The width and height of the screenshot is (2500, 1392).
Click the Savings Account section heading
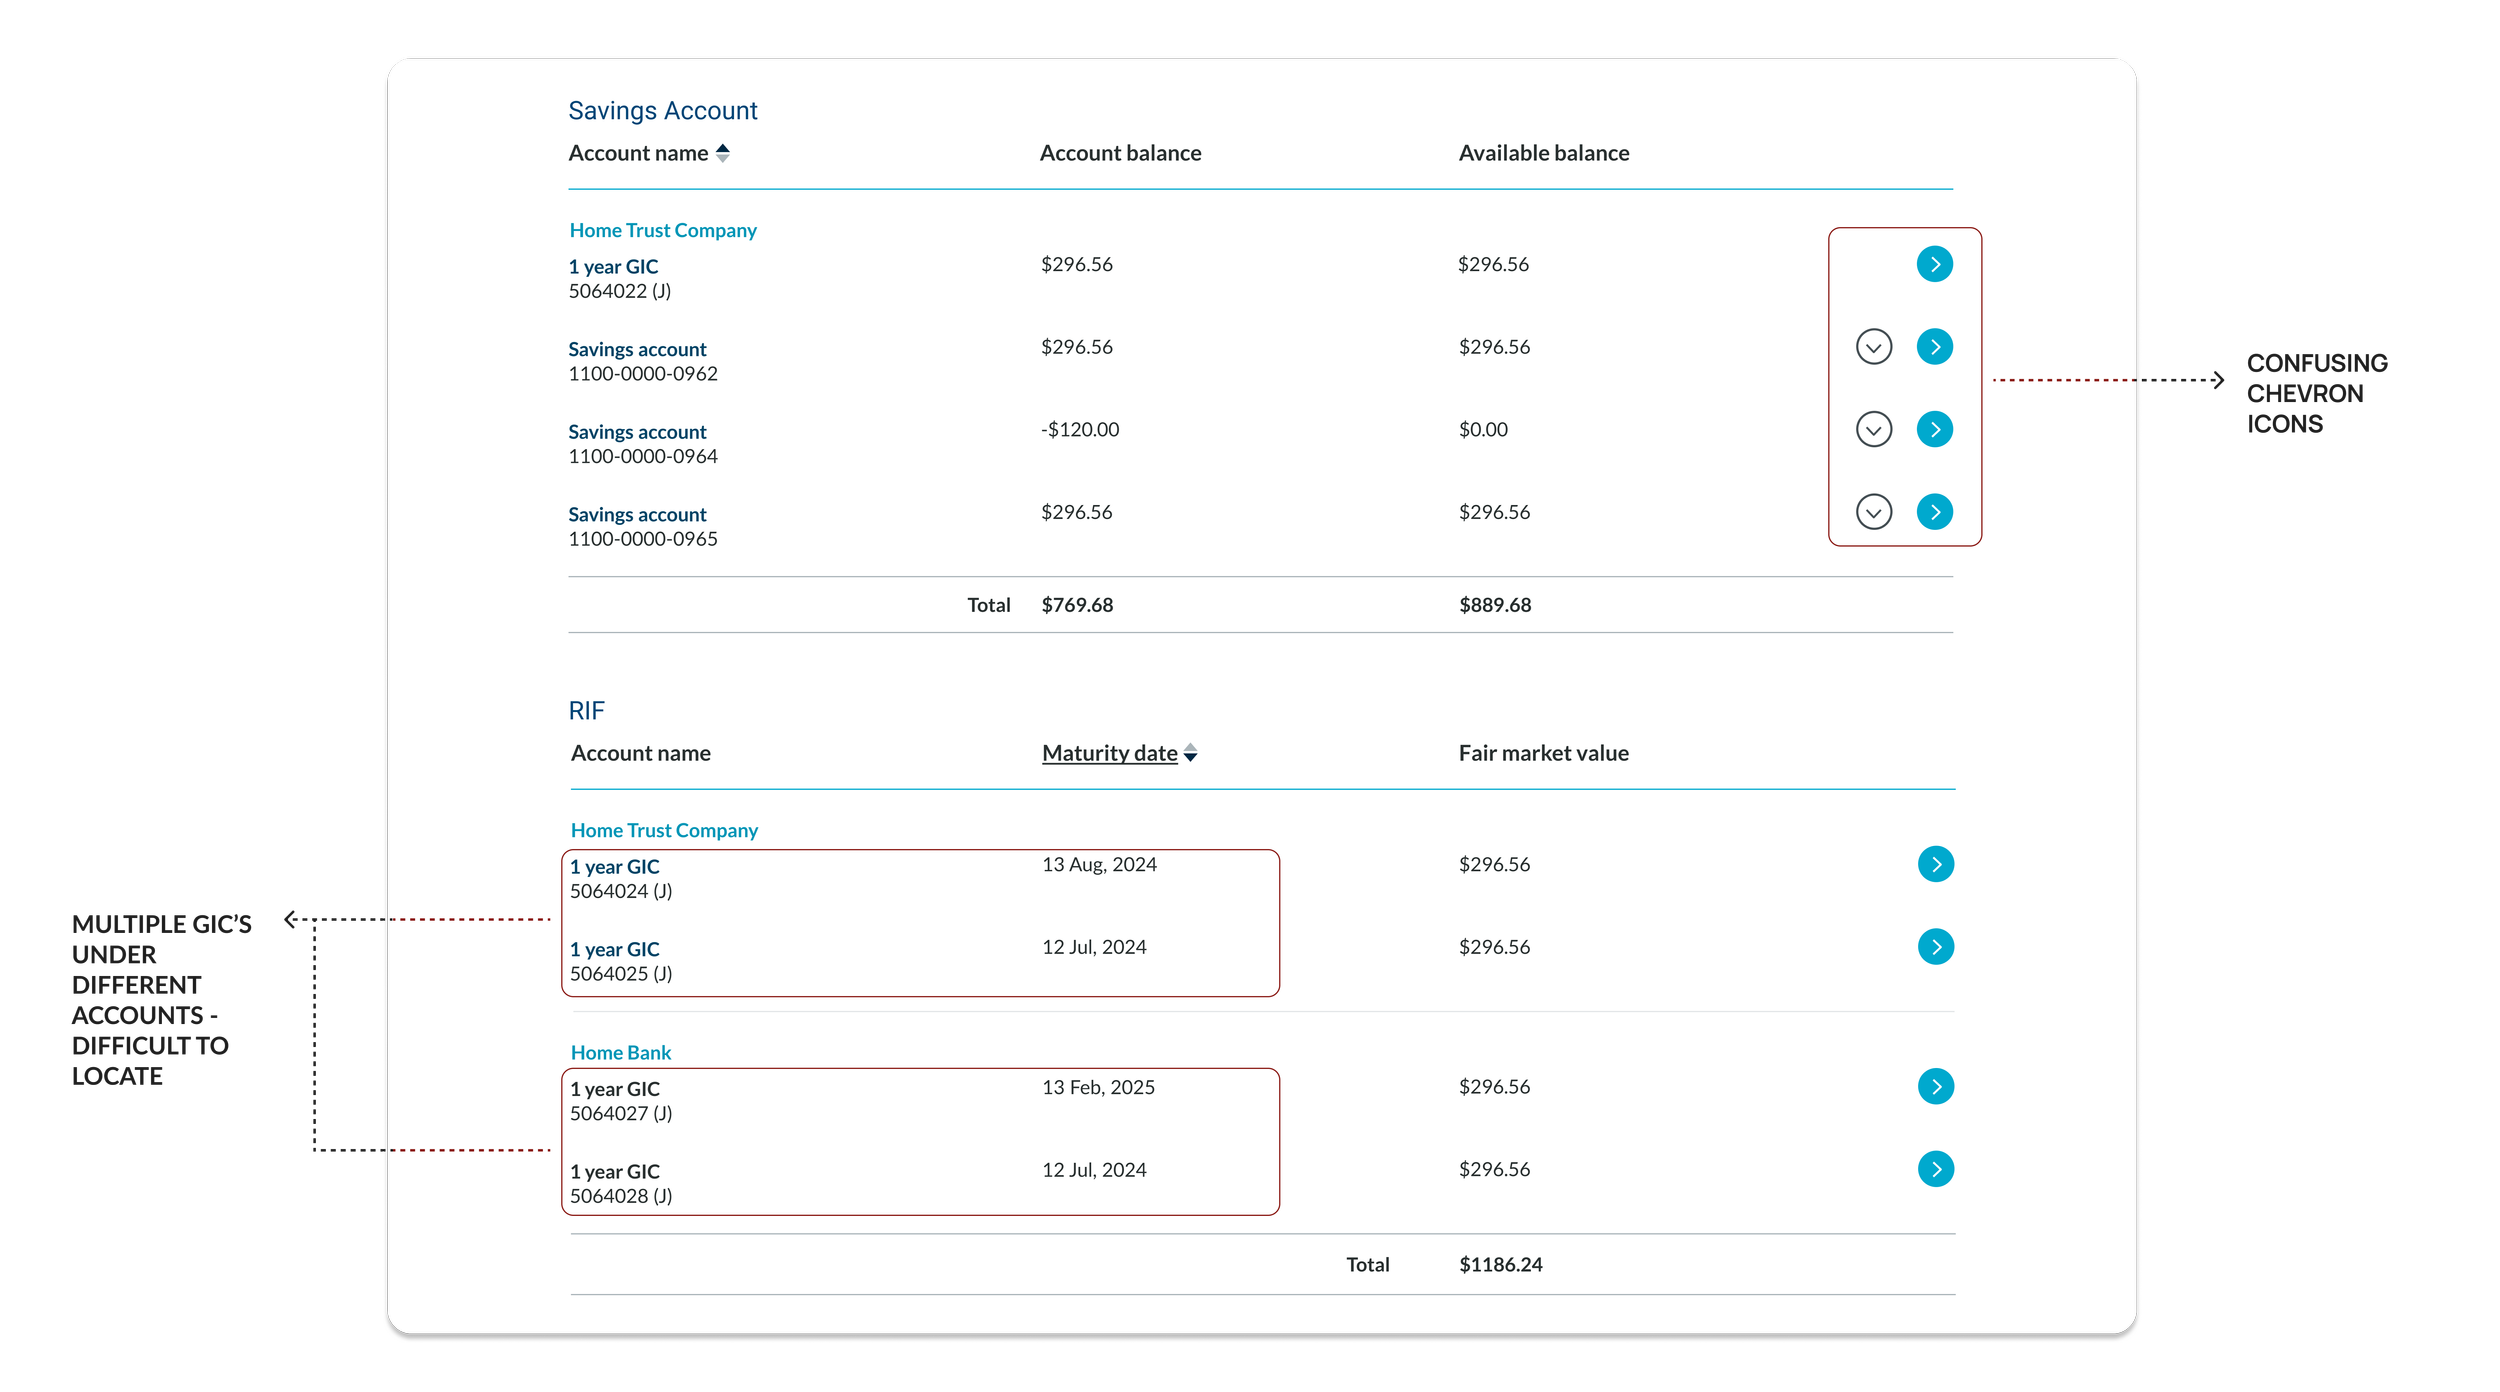coord(662,111)
